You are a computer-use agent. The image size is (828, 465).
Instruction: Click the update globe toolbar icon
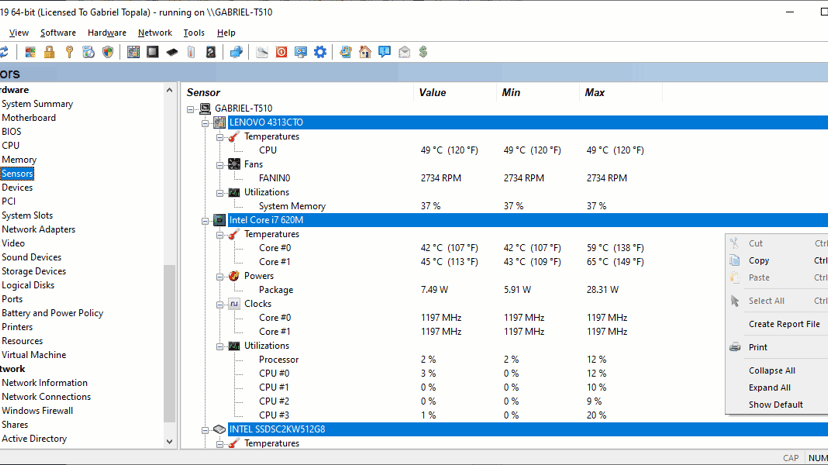(346, 52)
